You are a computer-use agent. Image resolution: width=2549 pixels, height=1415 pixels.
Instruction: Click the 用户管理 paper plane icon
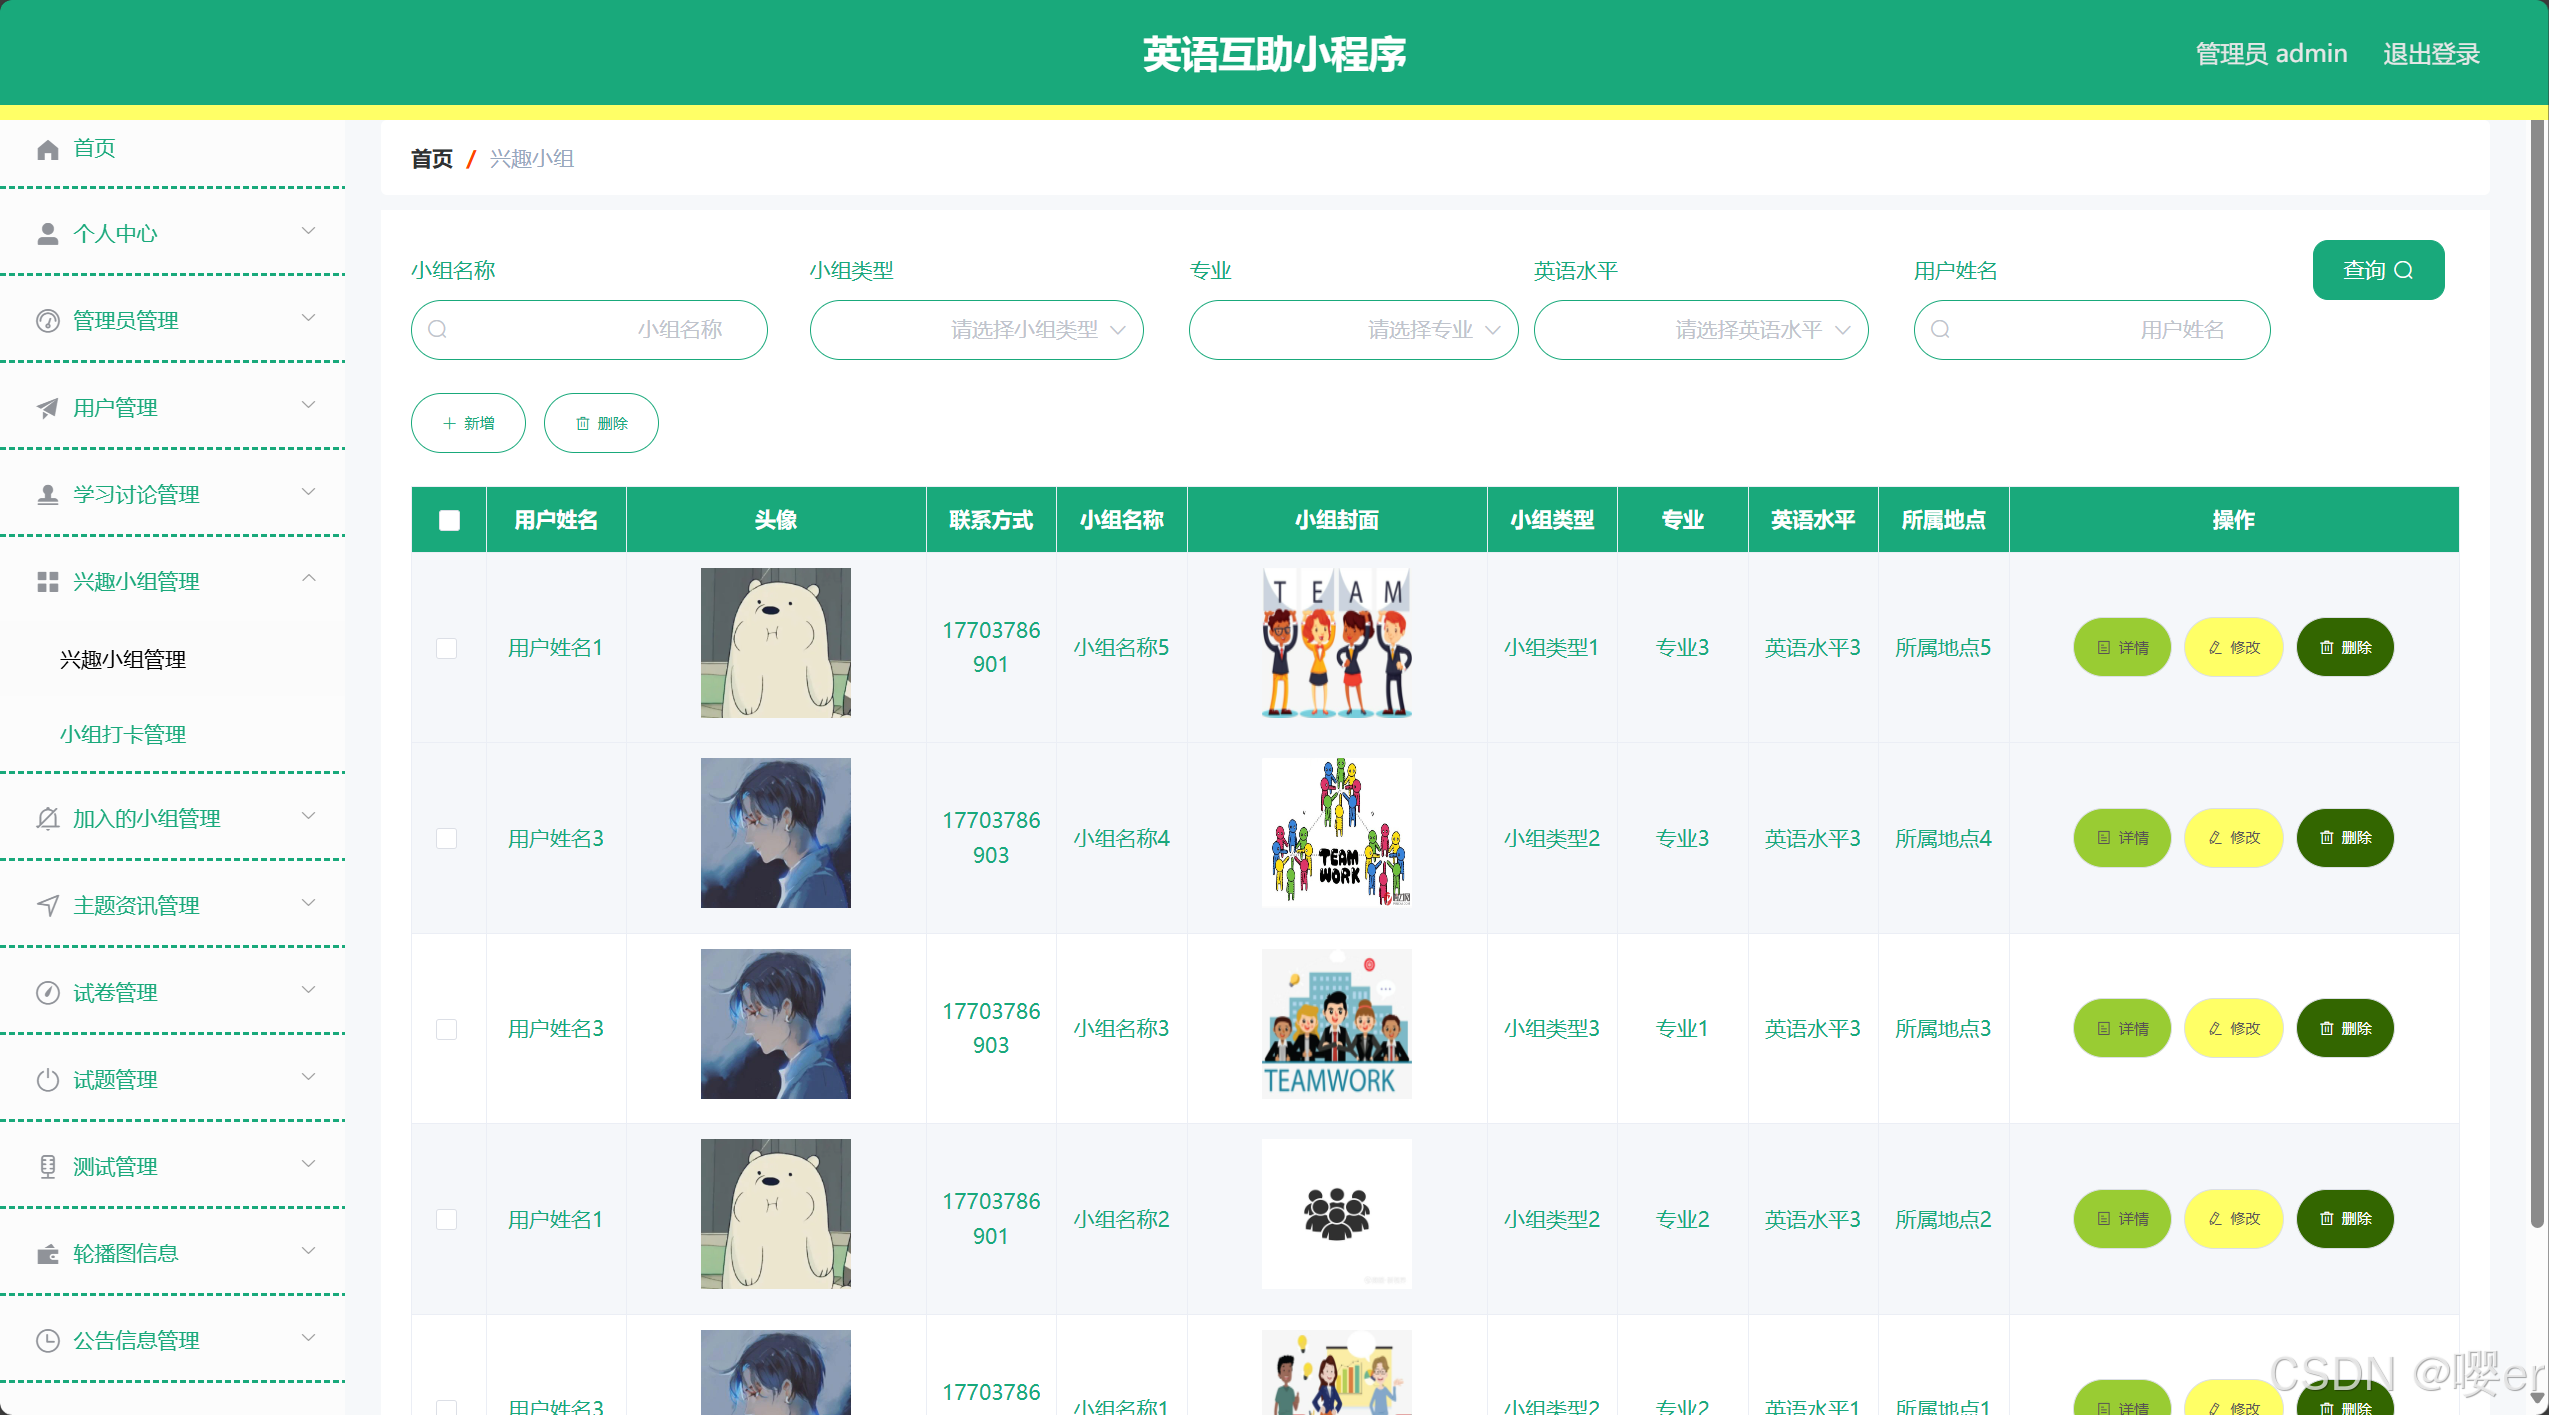48,408
